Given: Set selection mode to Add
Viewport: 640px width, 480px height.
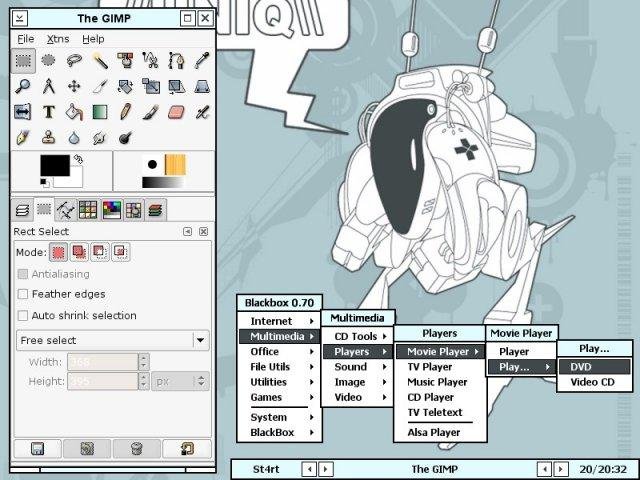Looking at the screenshot, I should coord(79,252).
